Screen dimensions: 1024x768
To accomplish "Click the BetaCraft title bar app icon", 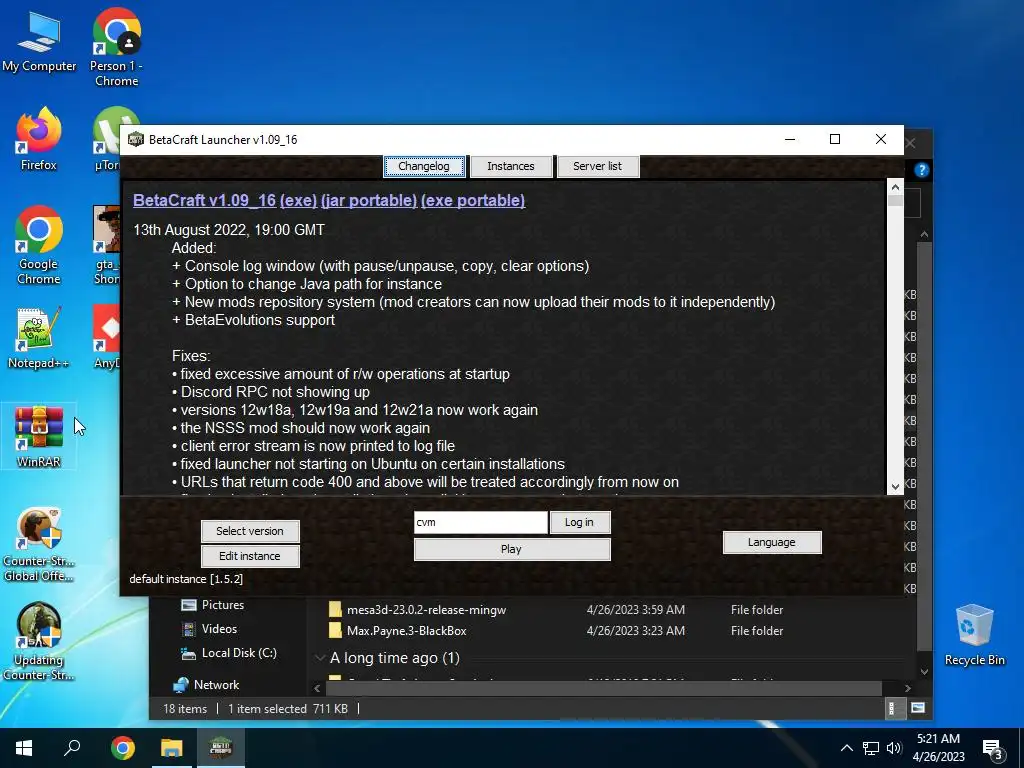I will [x=135, y=140].
